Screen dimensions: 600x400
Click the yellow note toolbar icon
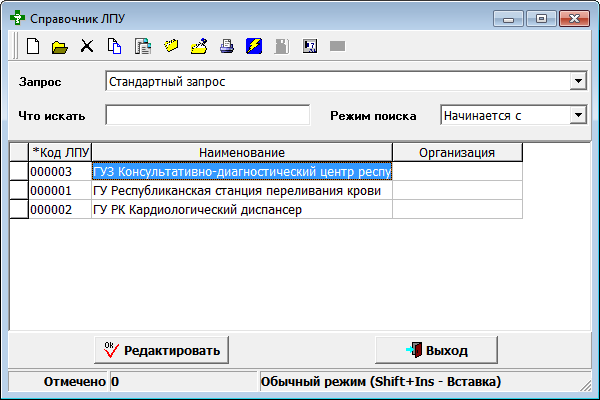point(170,46)
